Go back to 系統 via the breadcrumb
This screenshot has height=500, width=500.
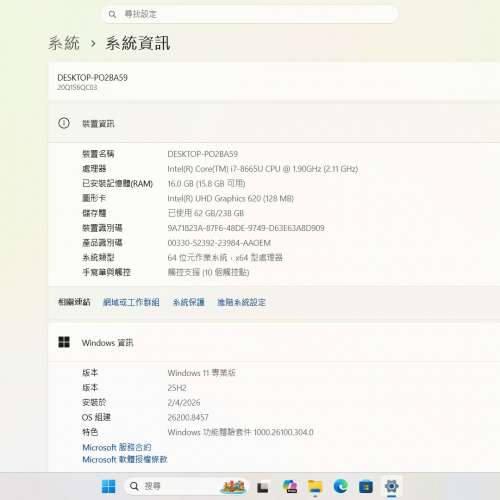tap(64, 43)
